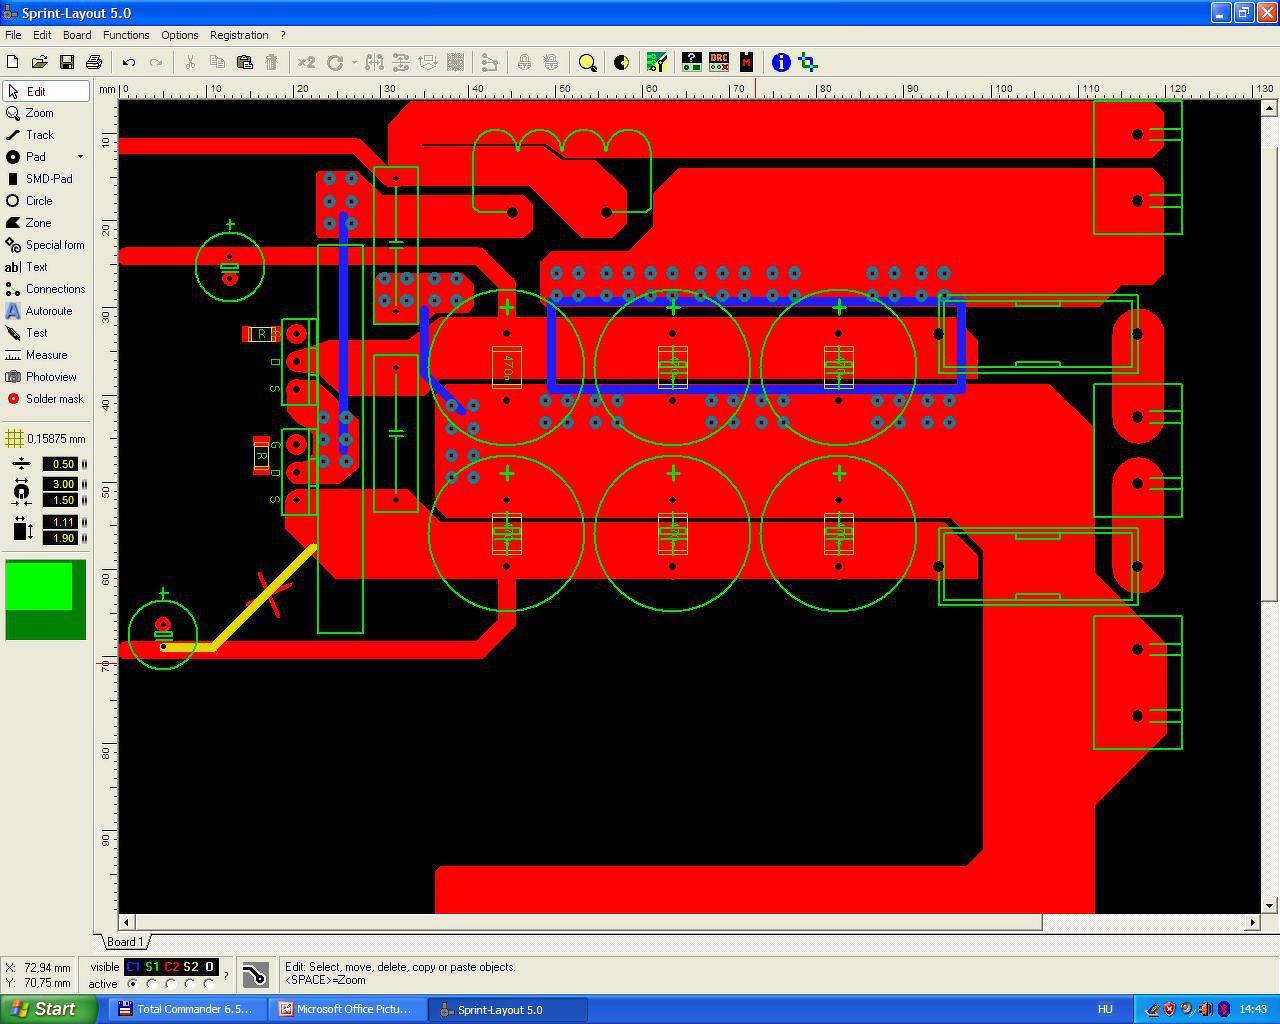Click the HU language indicator

pyautogui.click(x=1105, y=1009)
